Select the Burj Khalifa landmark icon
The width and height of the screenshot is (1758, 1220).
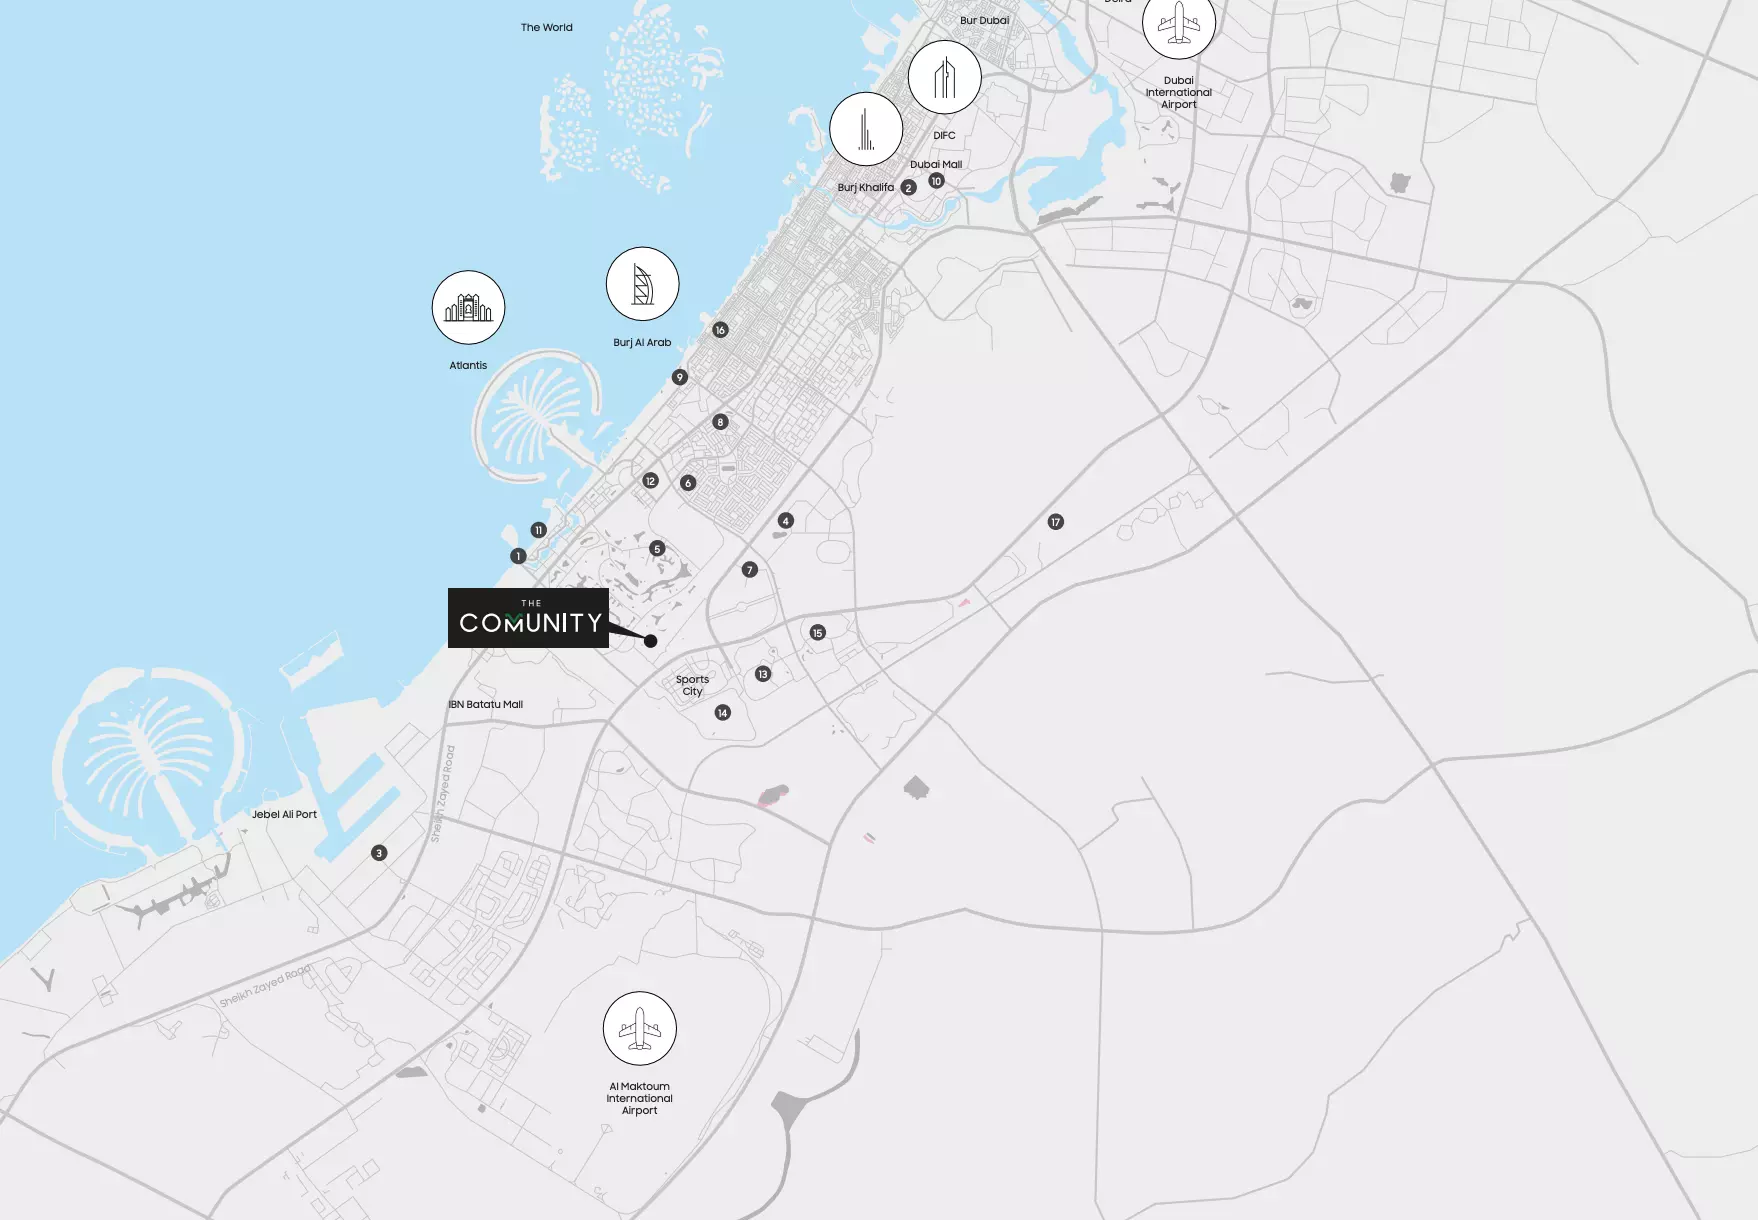(866, 129)
